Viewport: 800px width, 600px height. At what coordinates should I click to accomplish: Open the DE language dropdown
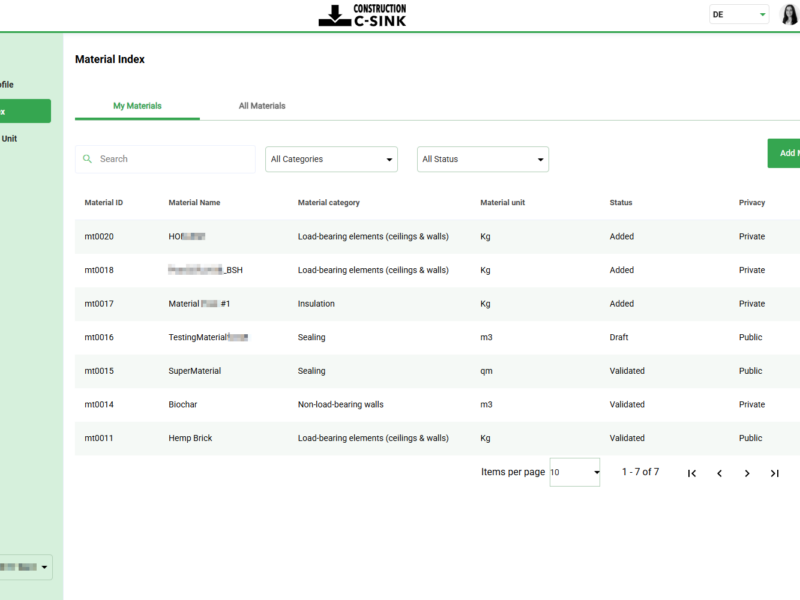click(x=739, y=14)
